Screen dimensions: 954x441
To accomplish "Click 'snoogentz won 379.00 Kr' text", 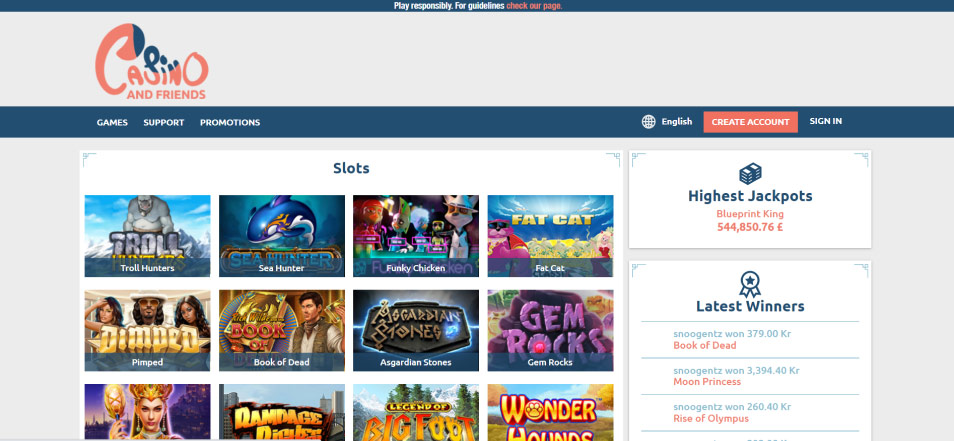I will coord(732,334).
